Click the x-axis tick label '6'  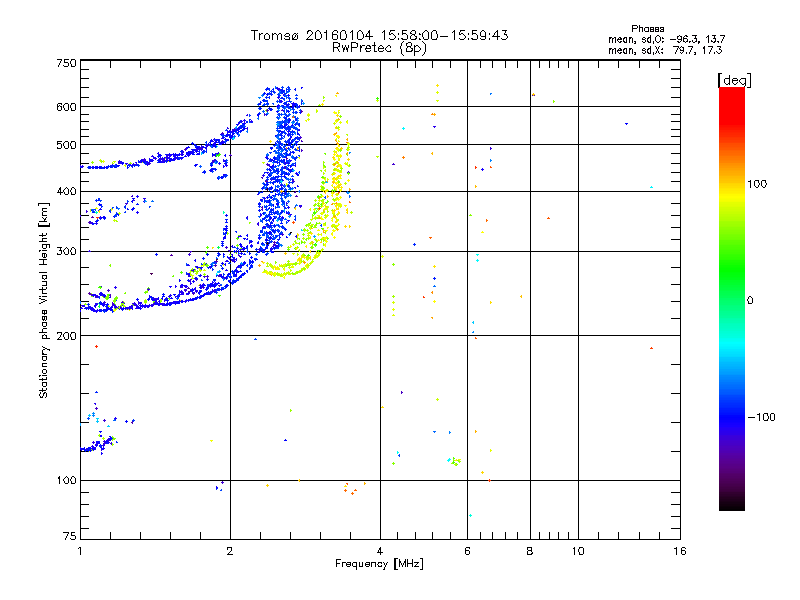467,551
